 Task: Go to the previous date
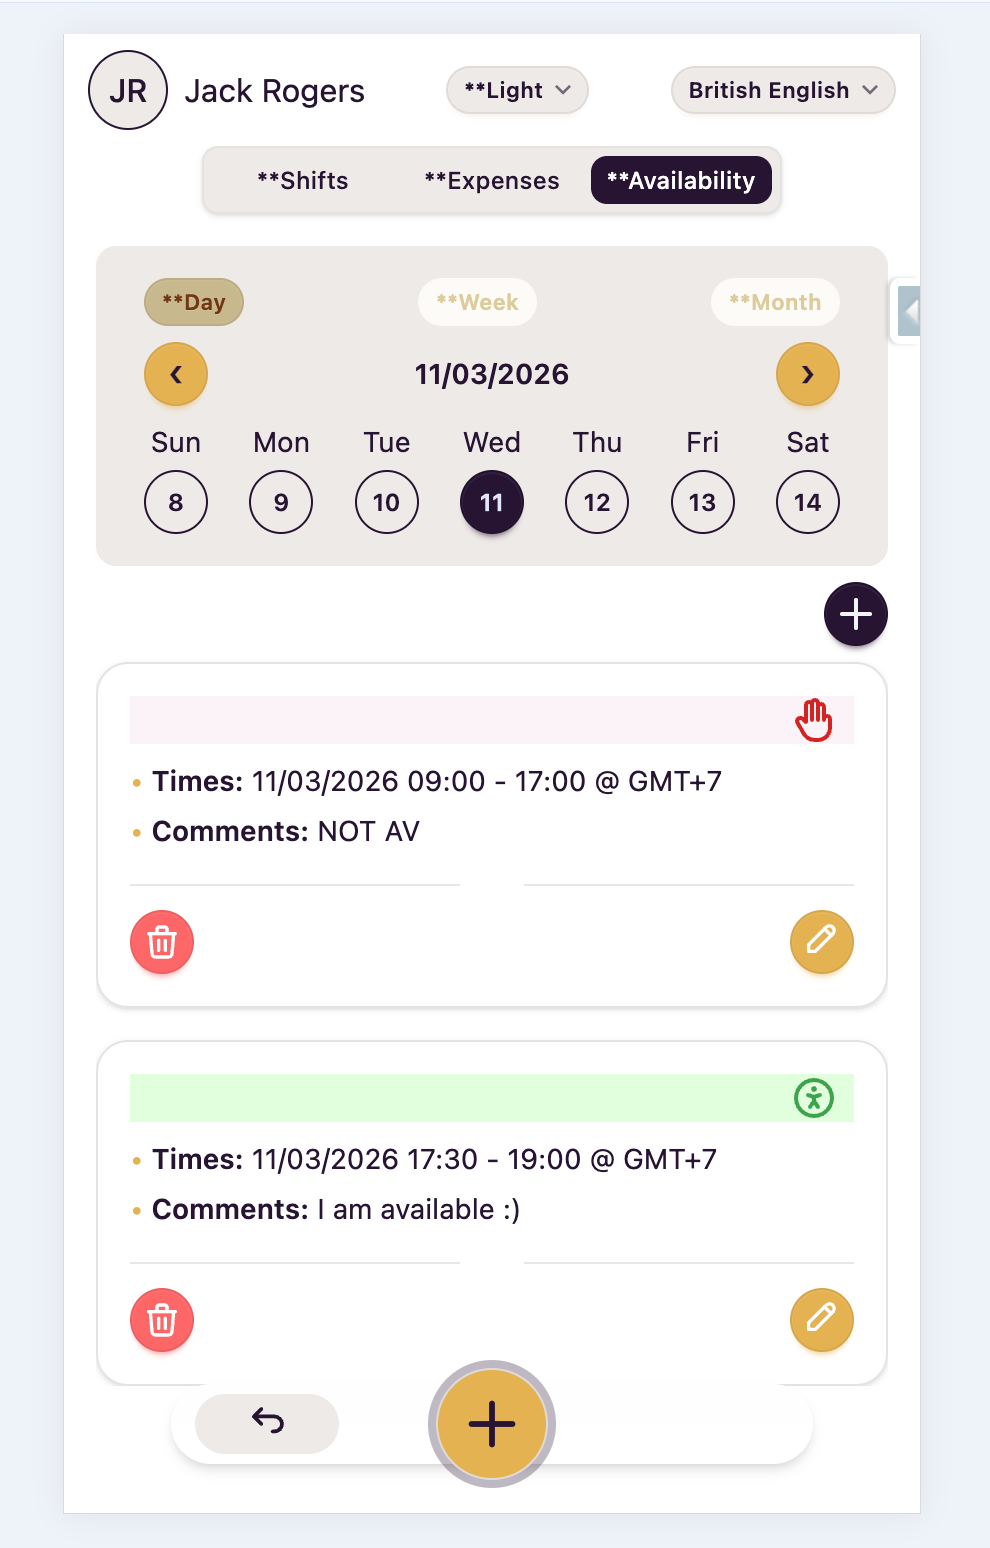click(176, 374)
